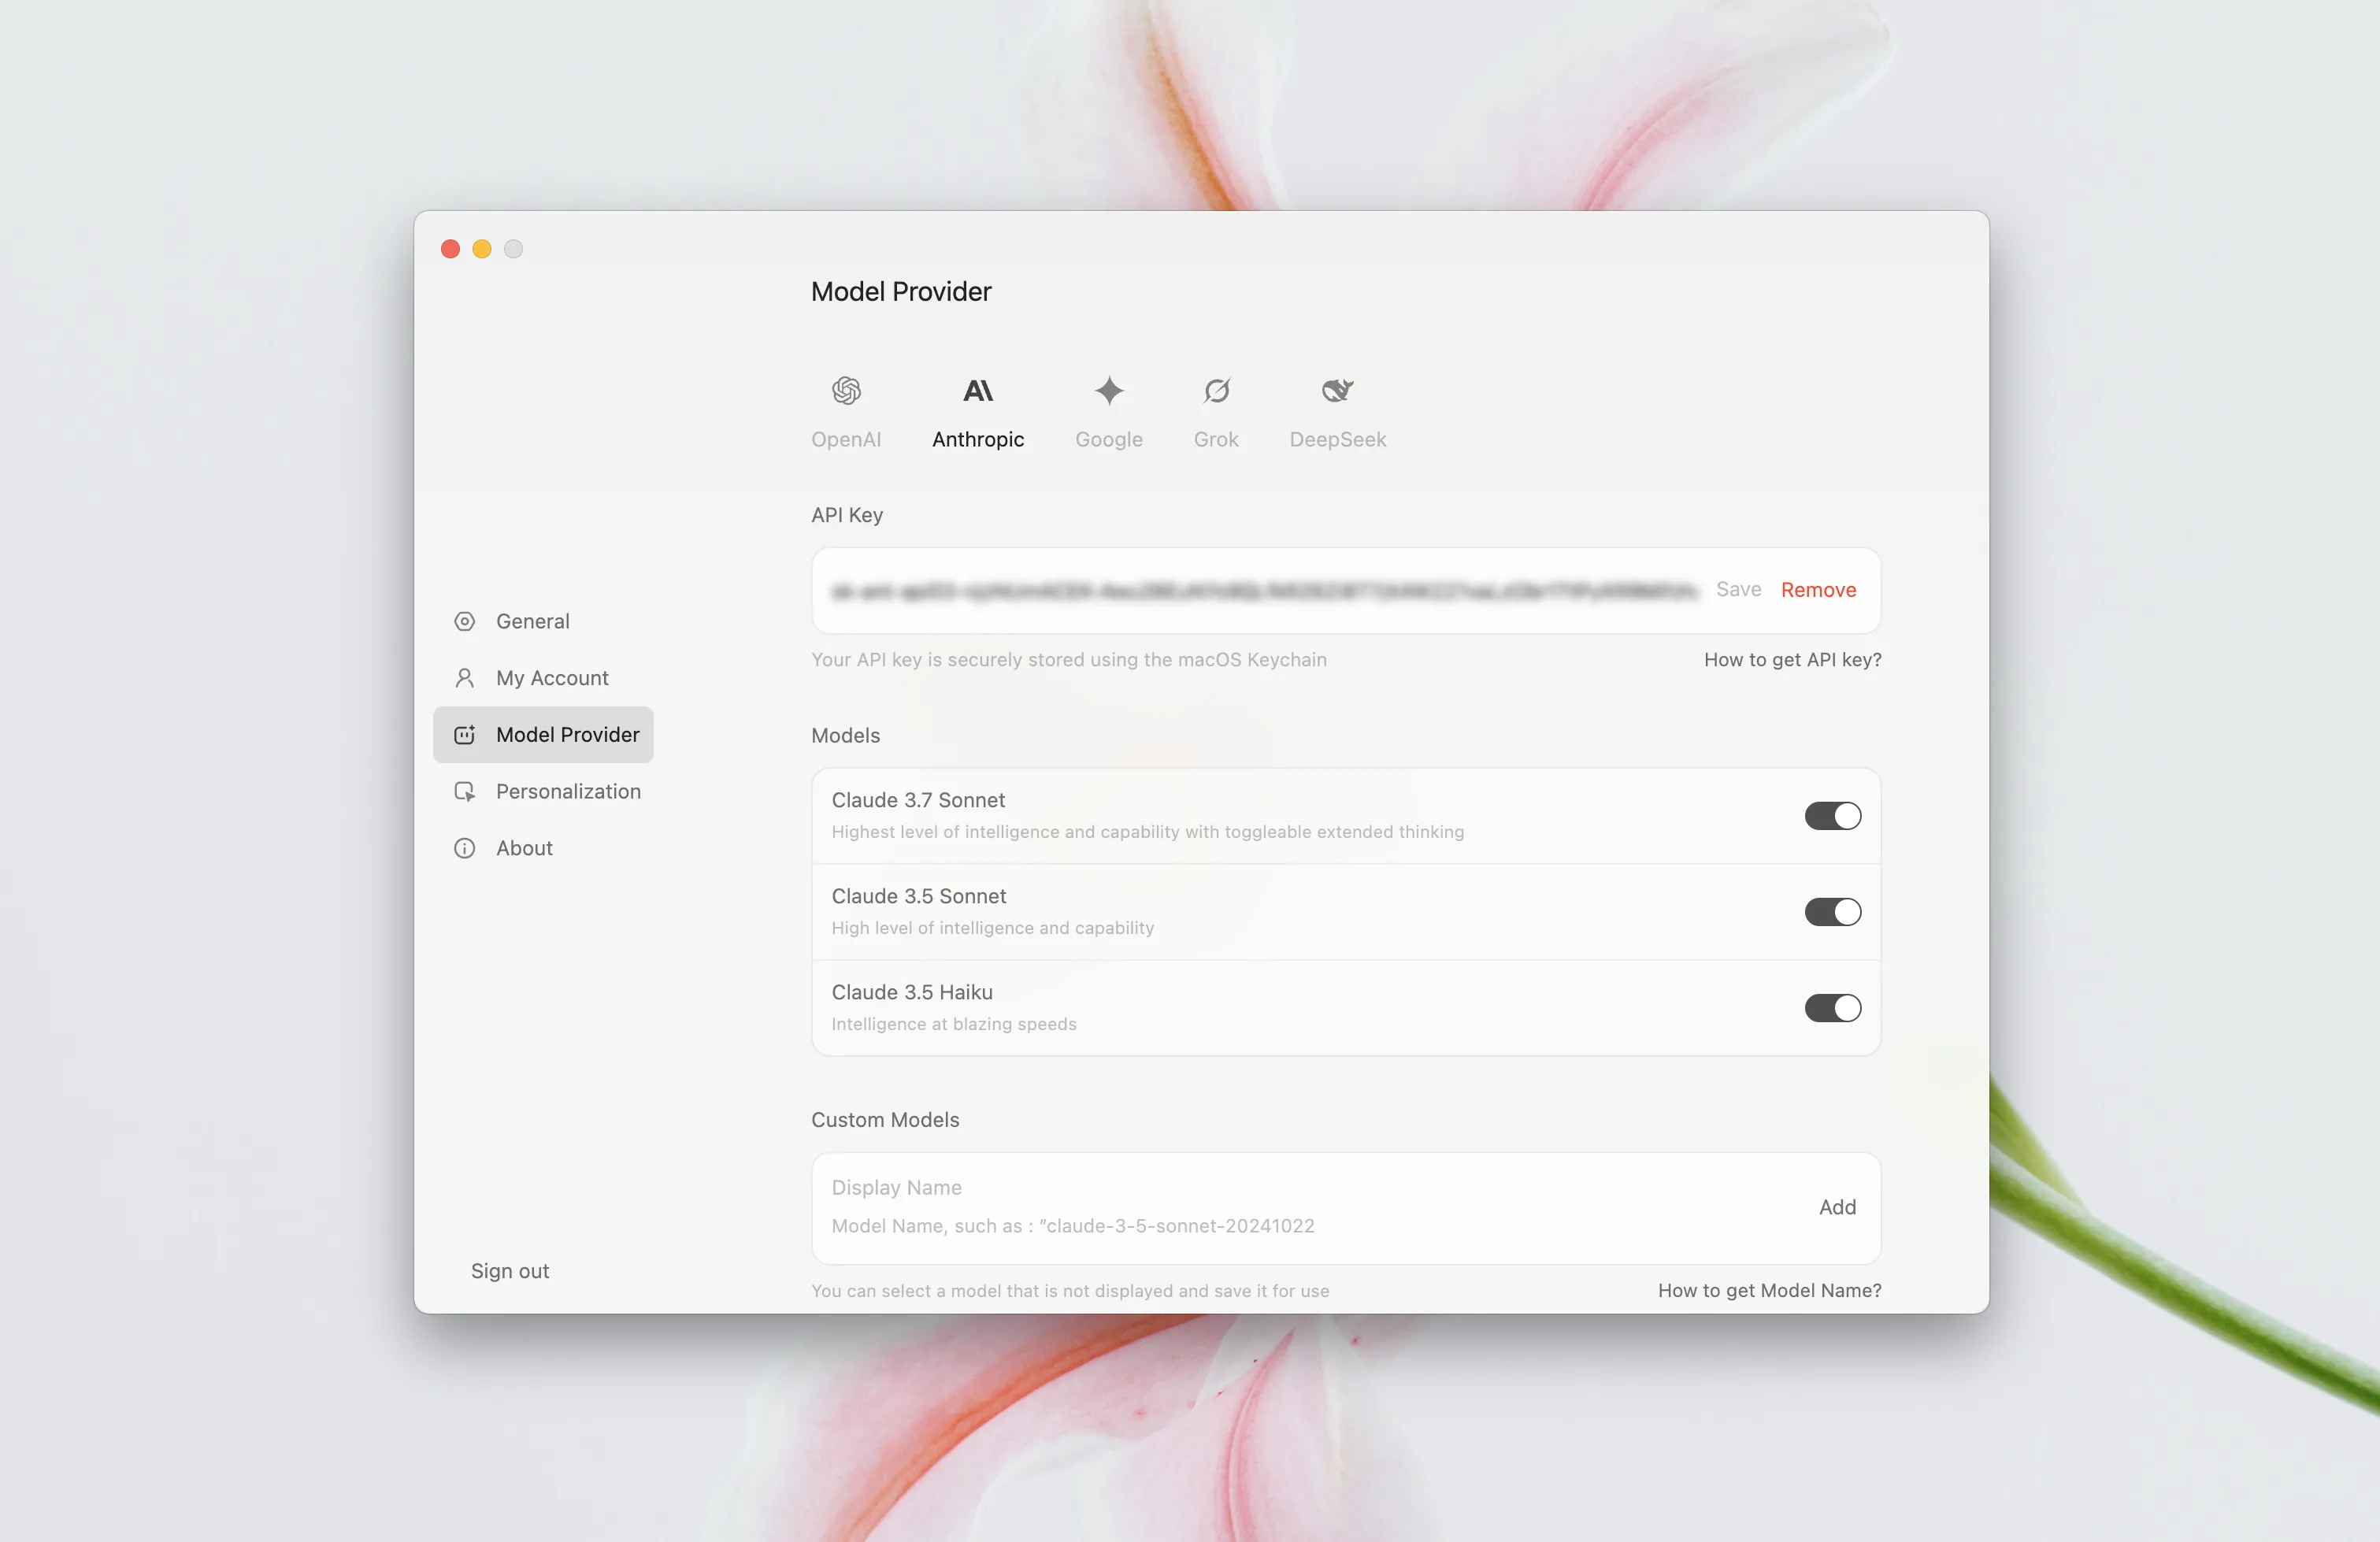Open the Personalization settings section
The image size is (2380, 1542).
point(567,791)
